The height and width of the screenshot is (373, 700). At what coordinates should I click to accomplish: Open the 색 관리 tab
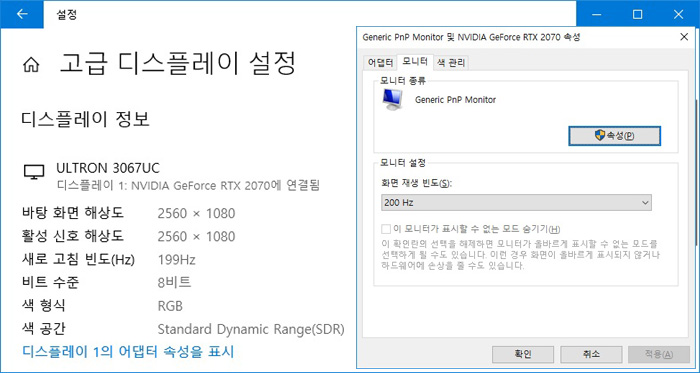pyautogui.click(x=451, y=63)
